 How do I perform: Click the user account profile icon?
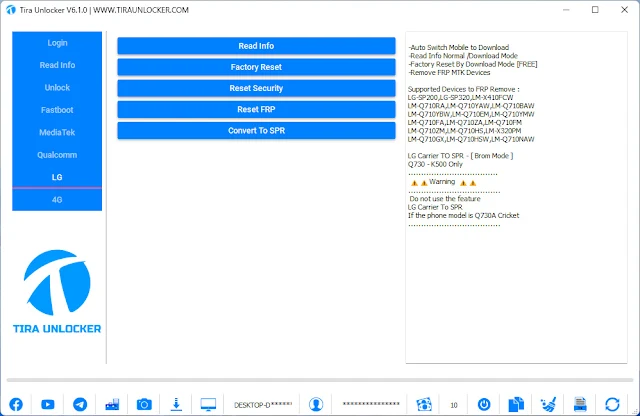[316, 405]
